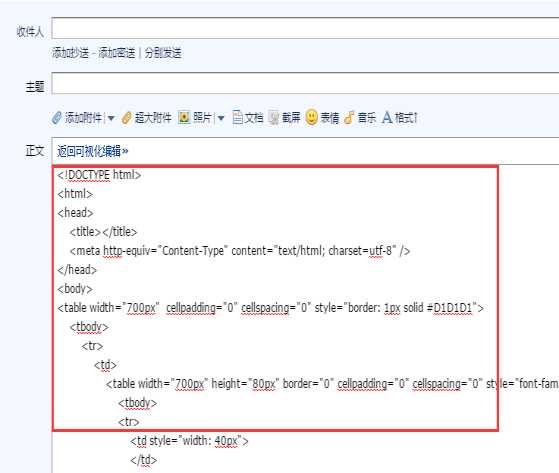Click the 文档 label text
Viewport: 559px width, 473px height.
[x=254, y=118]
